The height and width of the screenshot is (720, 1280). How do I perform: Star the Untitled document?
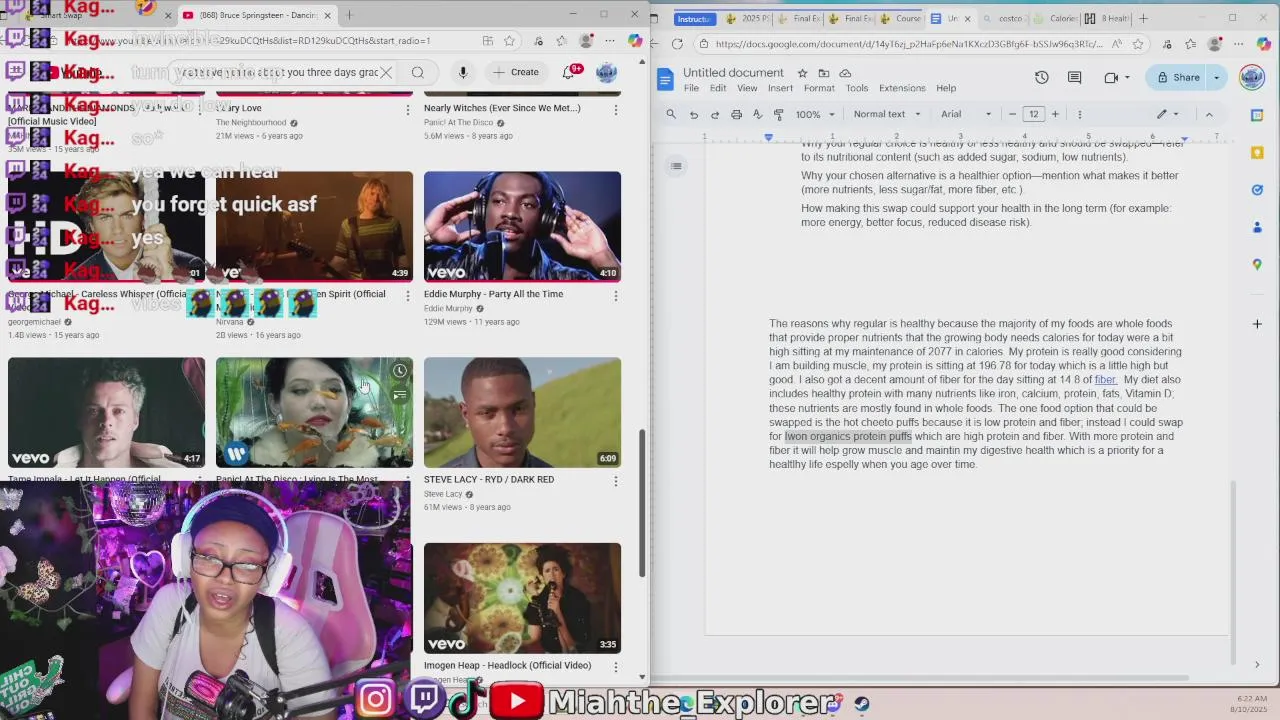pyautogui.click(x=802, y=73)
